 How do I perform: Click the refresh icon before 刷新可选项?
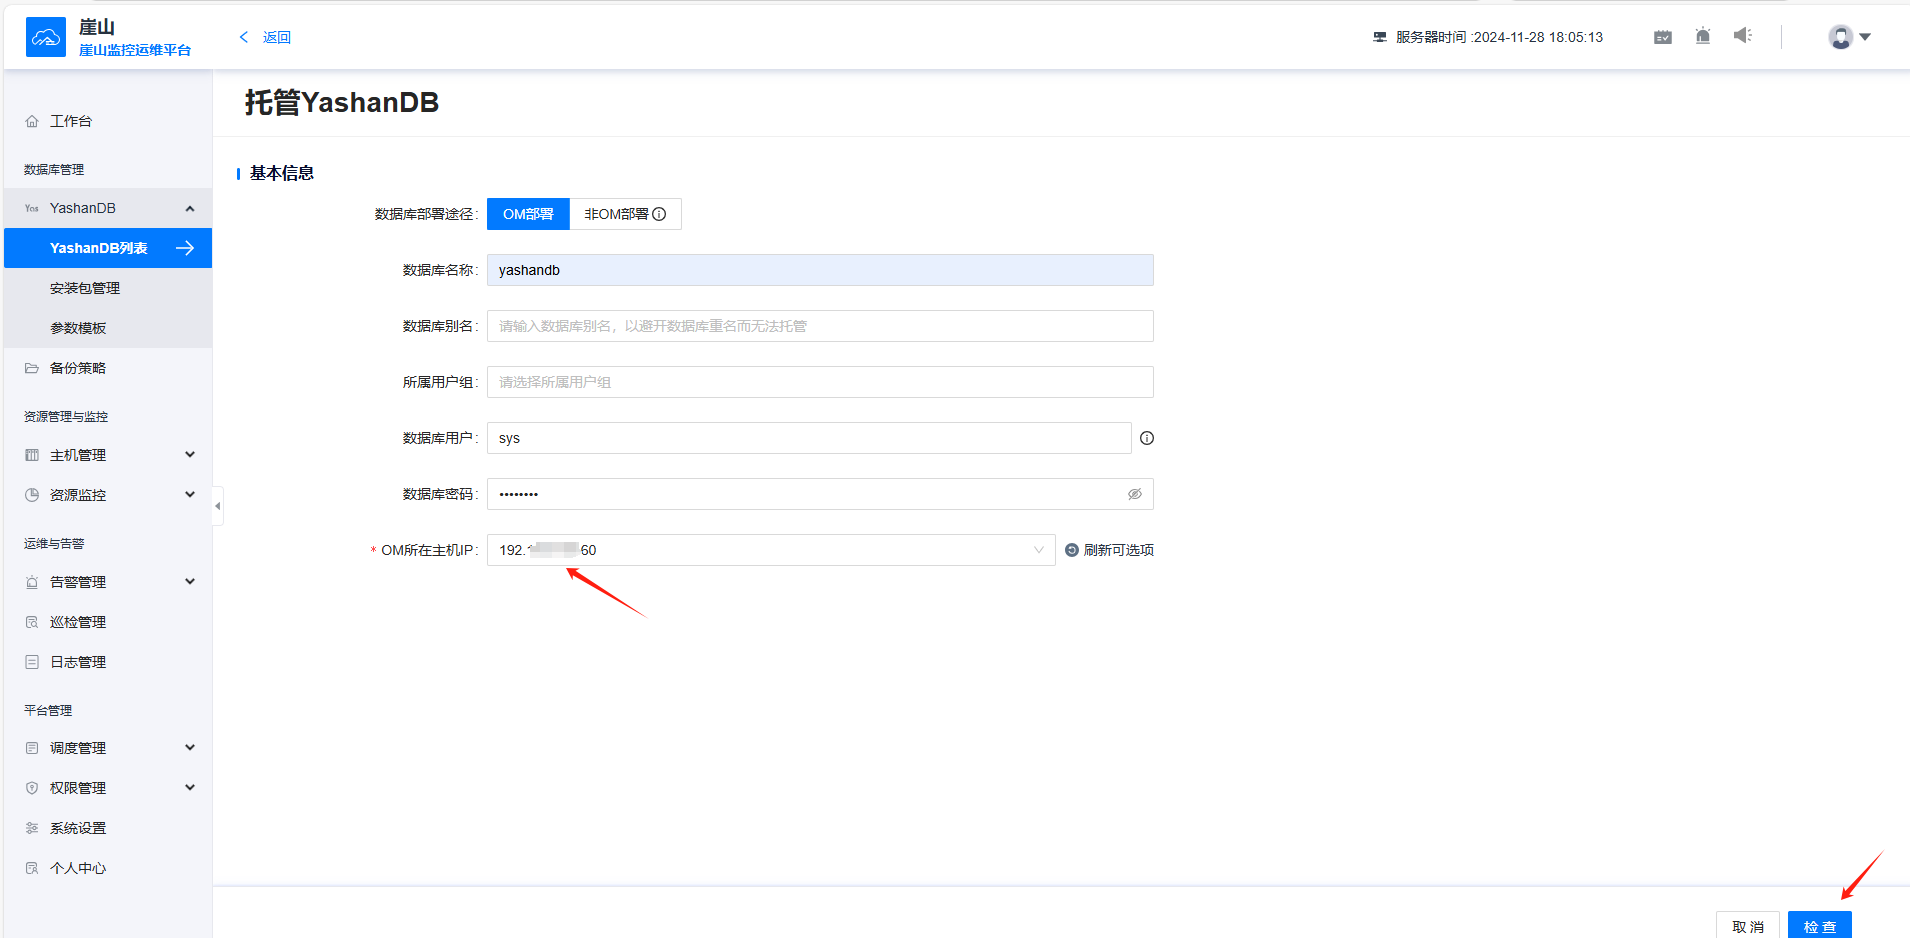coord(1072,550)
